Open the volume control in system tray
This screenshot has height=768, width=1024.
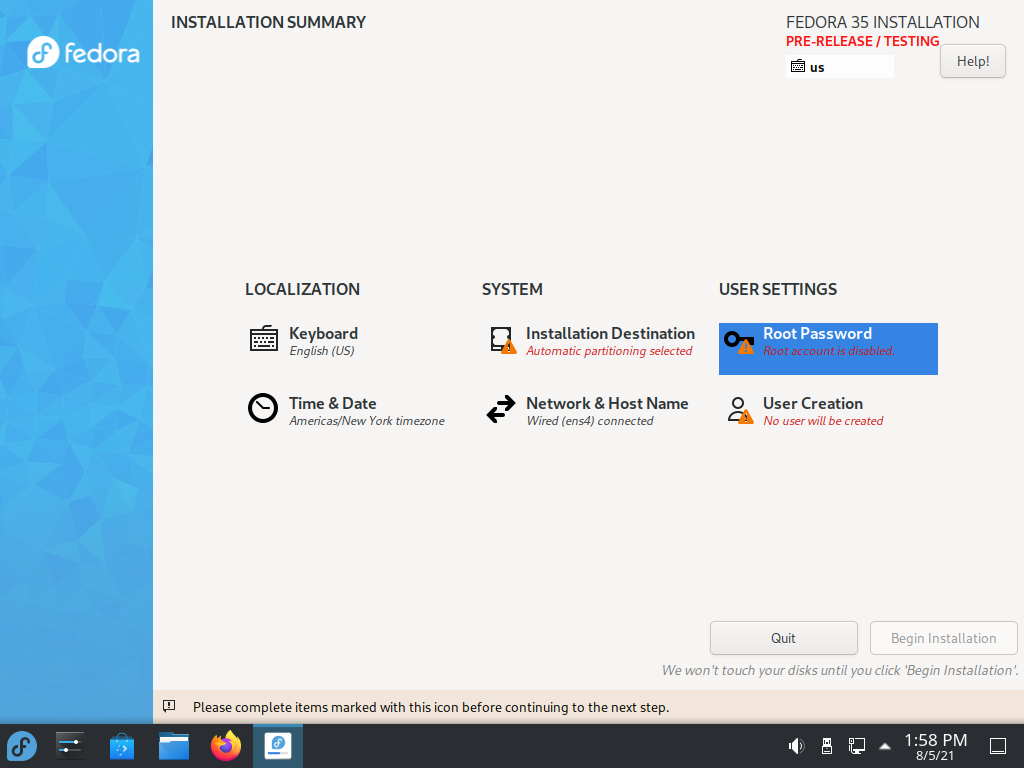[x=796, y=746]
